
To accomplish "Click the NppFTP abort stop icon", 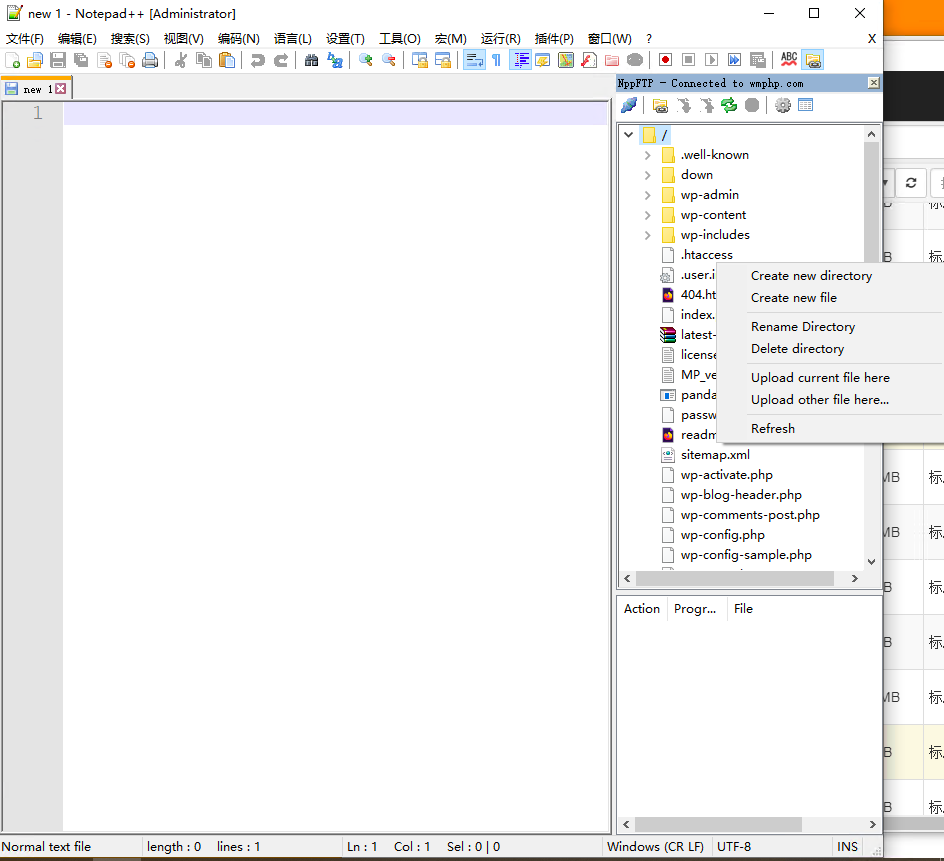I will (752, 105).
